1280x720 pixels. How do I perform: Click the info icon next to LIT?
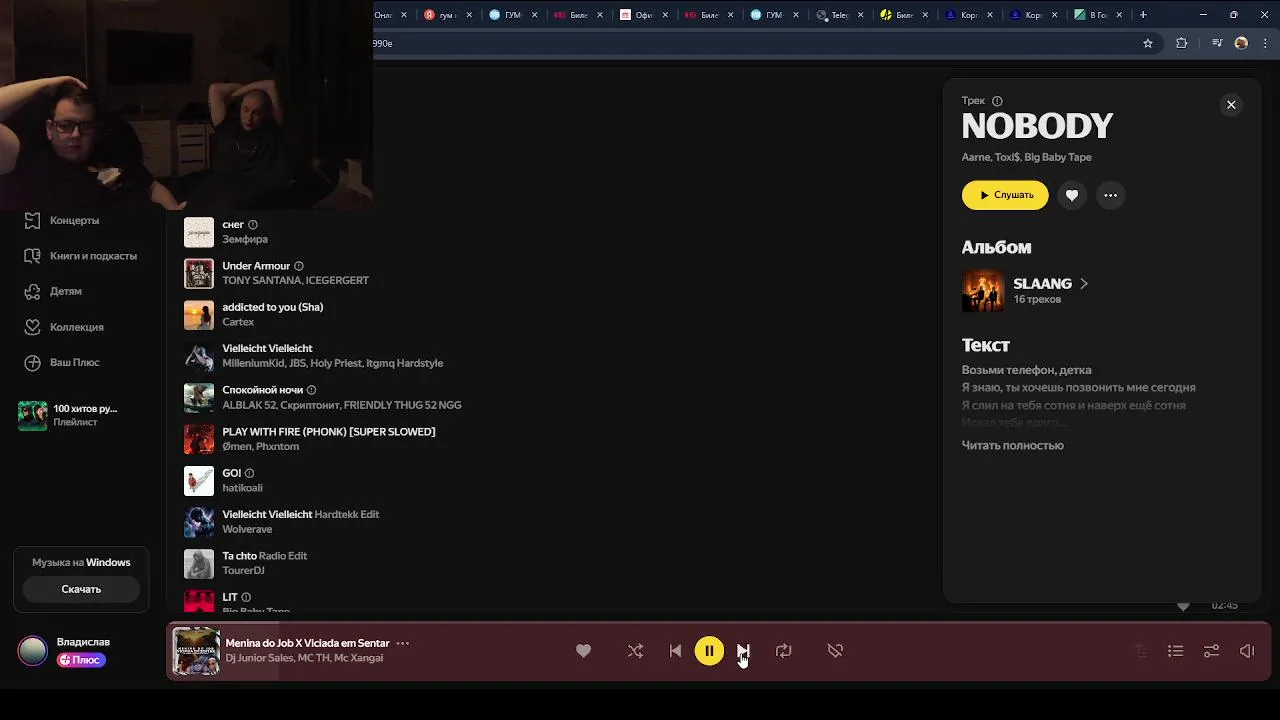246,597
